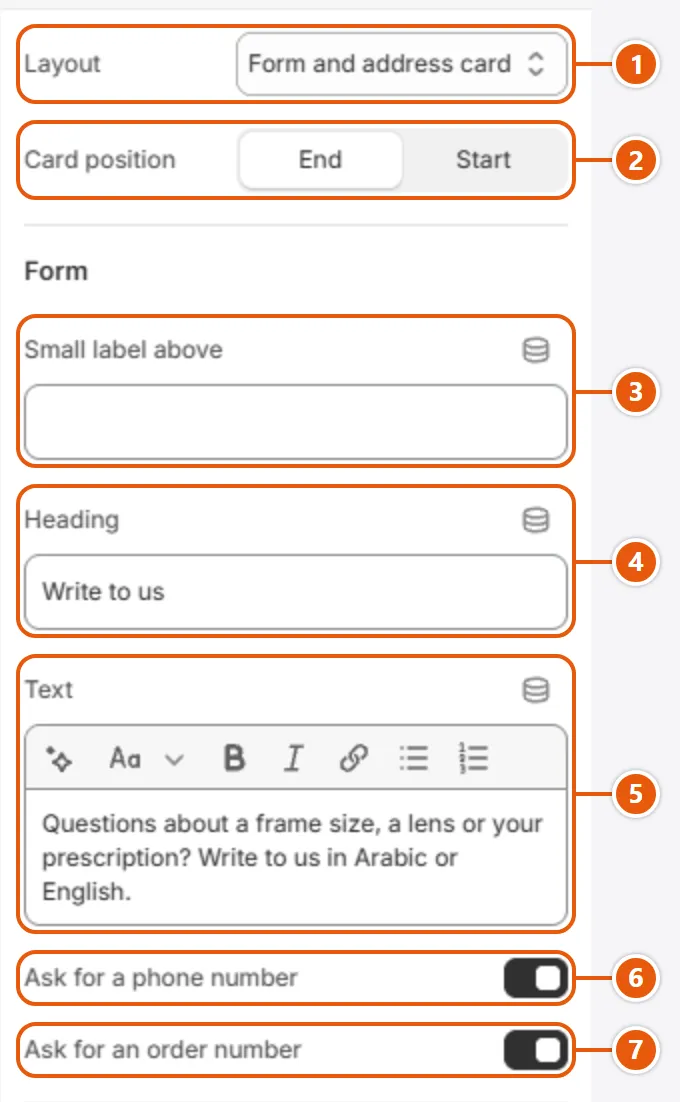
Task: Open the Aa text style dropdown
Action: 146,759
